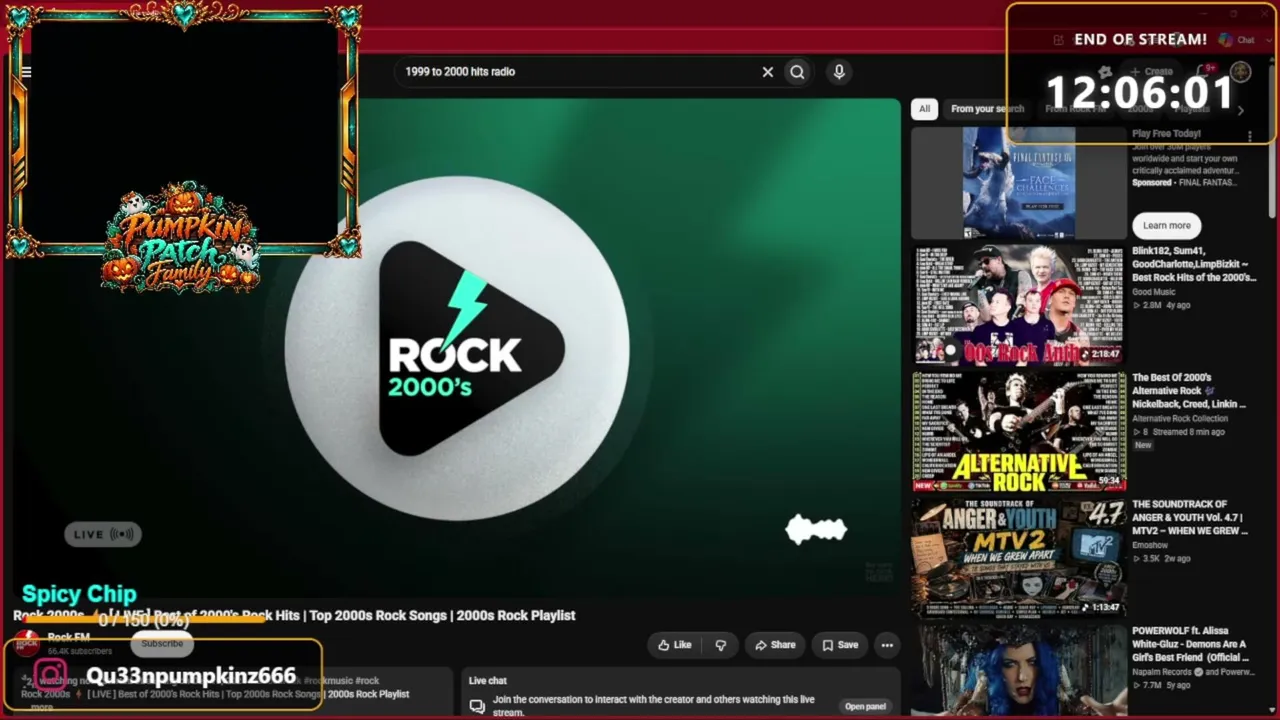Start voice search with the microphone icon
The width and height of the screenshot is (1280, 720).
point(839,72)
